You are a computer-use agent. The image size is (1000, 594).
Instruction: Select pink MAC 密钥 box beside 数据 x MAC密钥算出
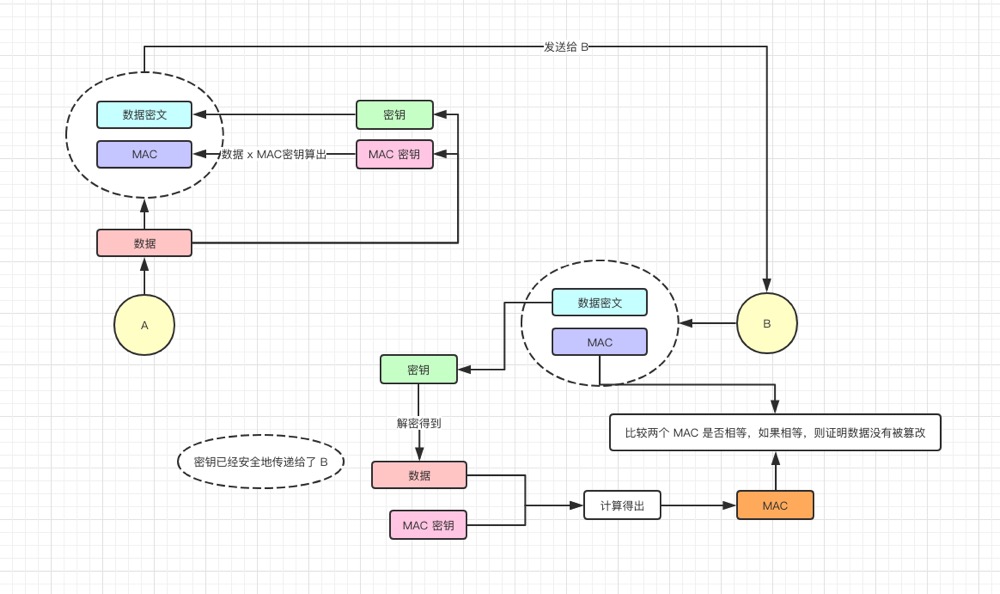coord(394,155)
